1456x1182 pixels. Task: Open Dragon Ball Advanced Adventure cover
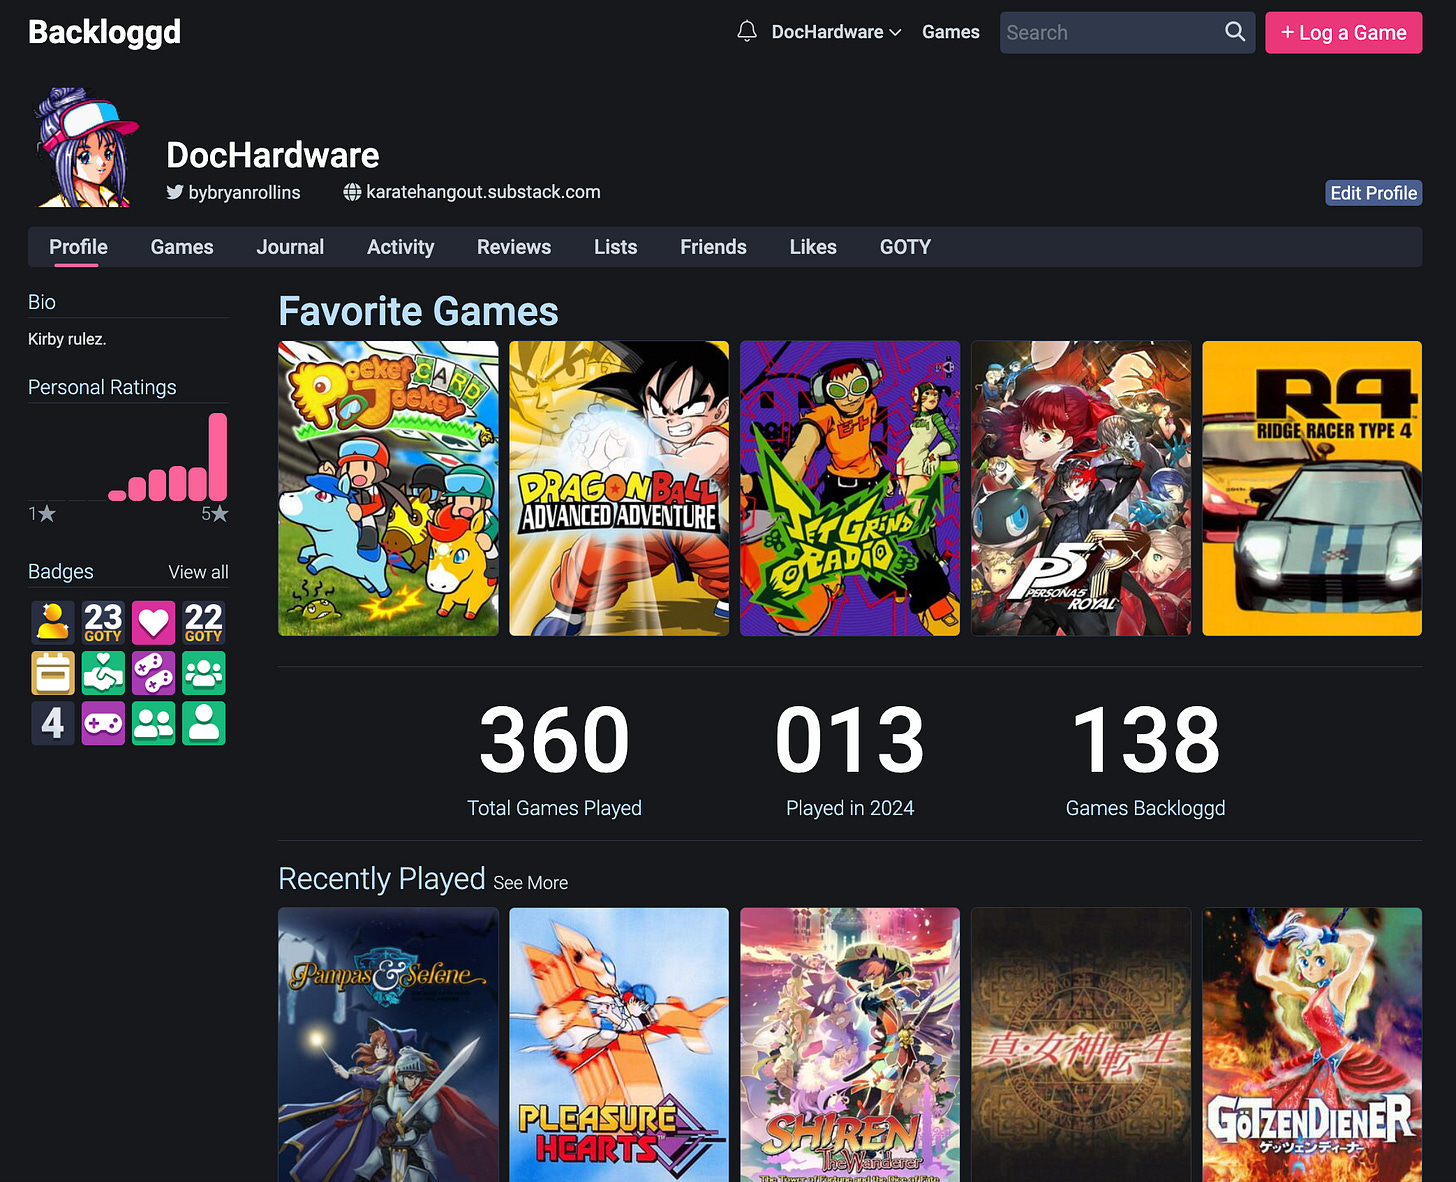point(619,488)
